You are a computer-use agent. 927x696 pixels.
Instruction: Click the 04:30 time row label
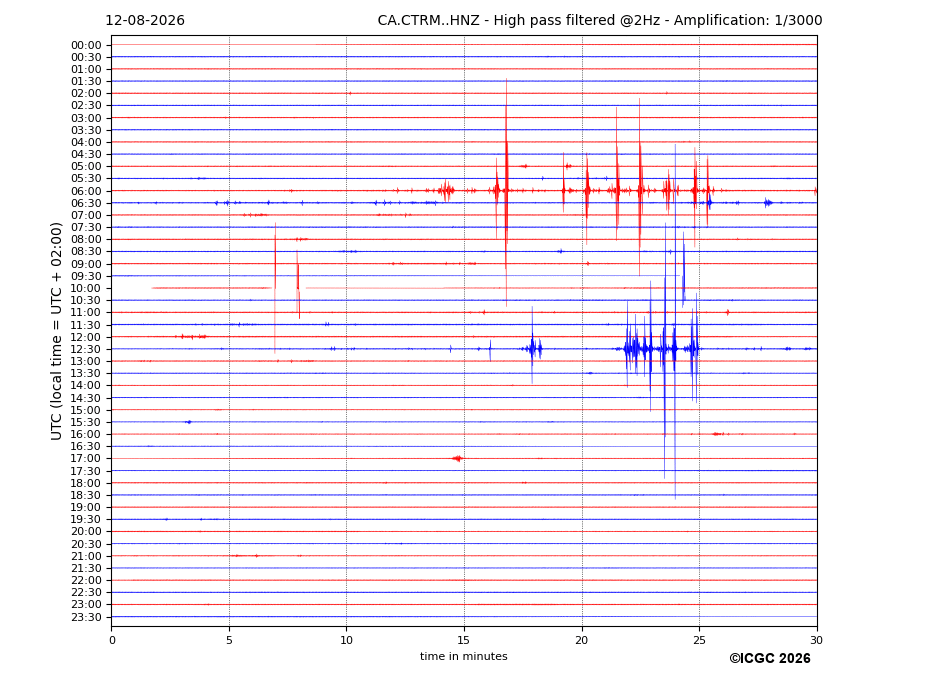pos(86,154)
